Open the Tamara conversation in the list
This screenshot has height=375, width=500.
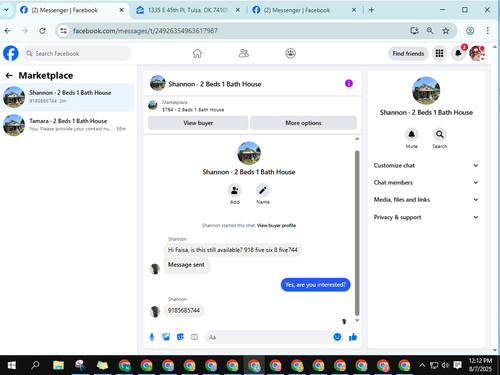[67, 125]
